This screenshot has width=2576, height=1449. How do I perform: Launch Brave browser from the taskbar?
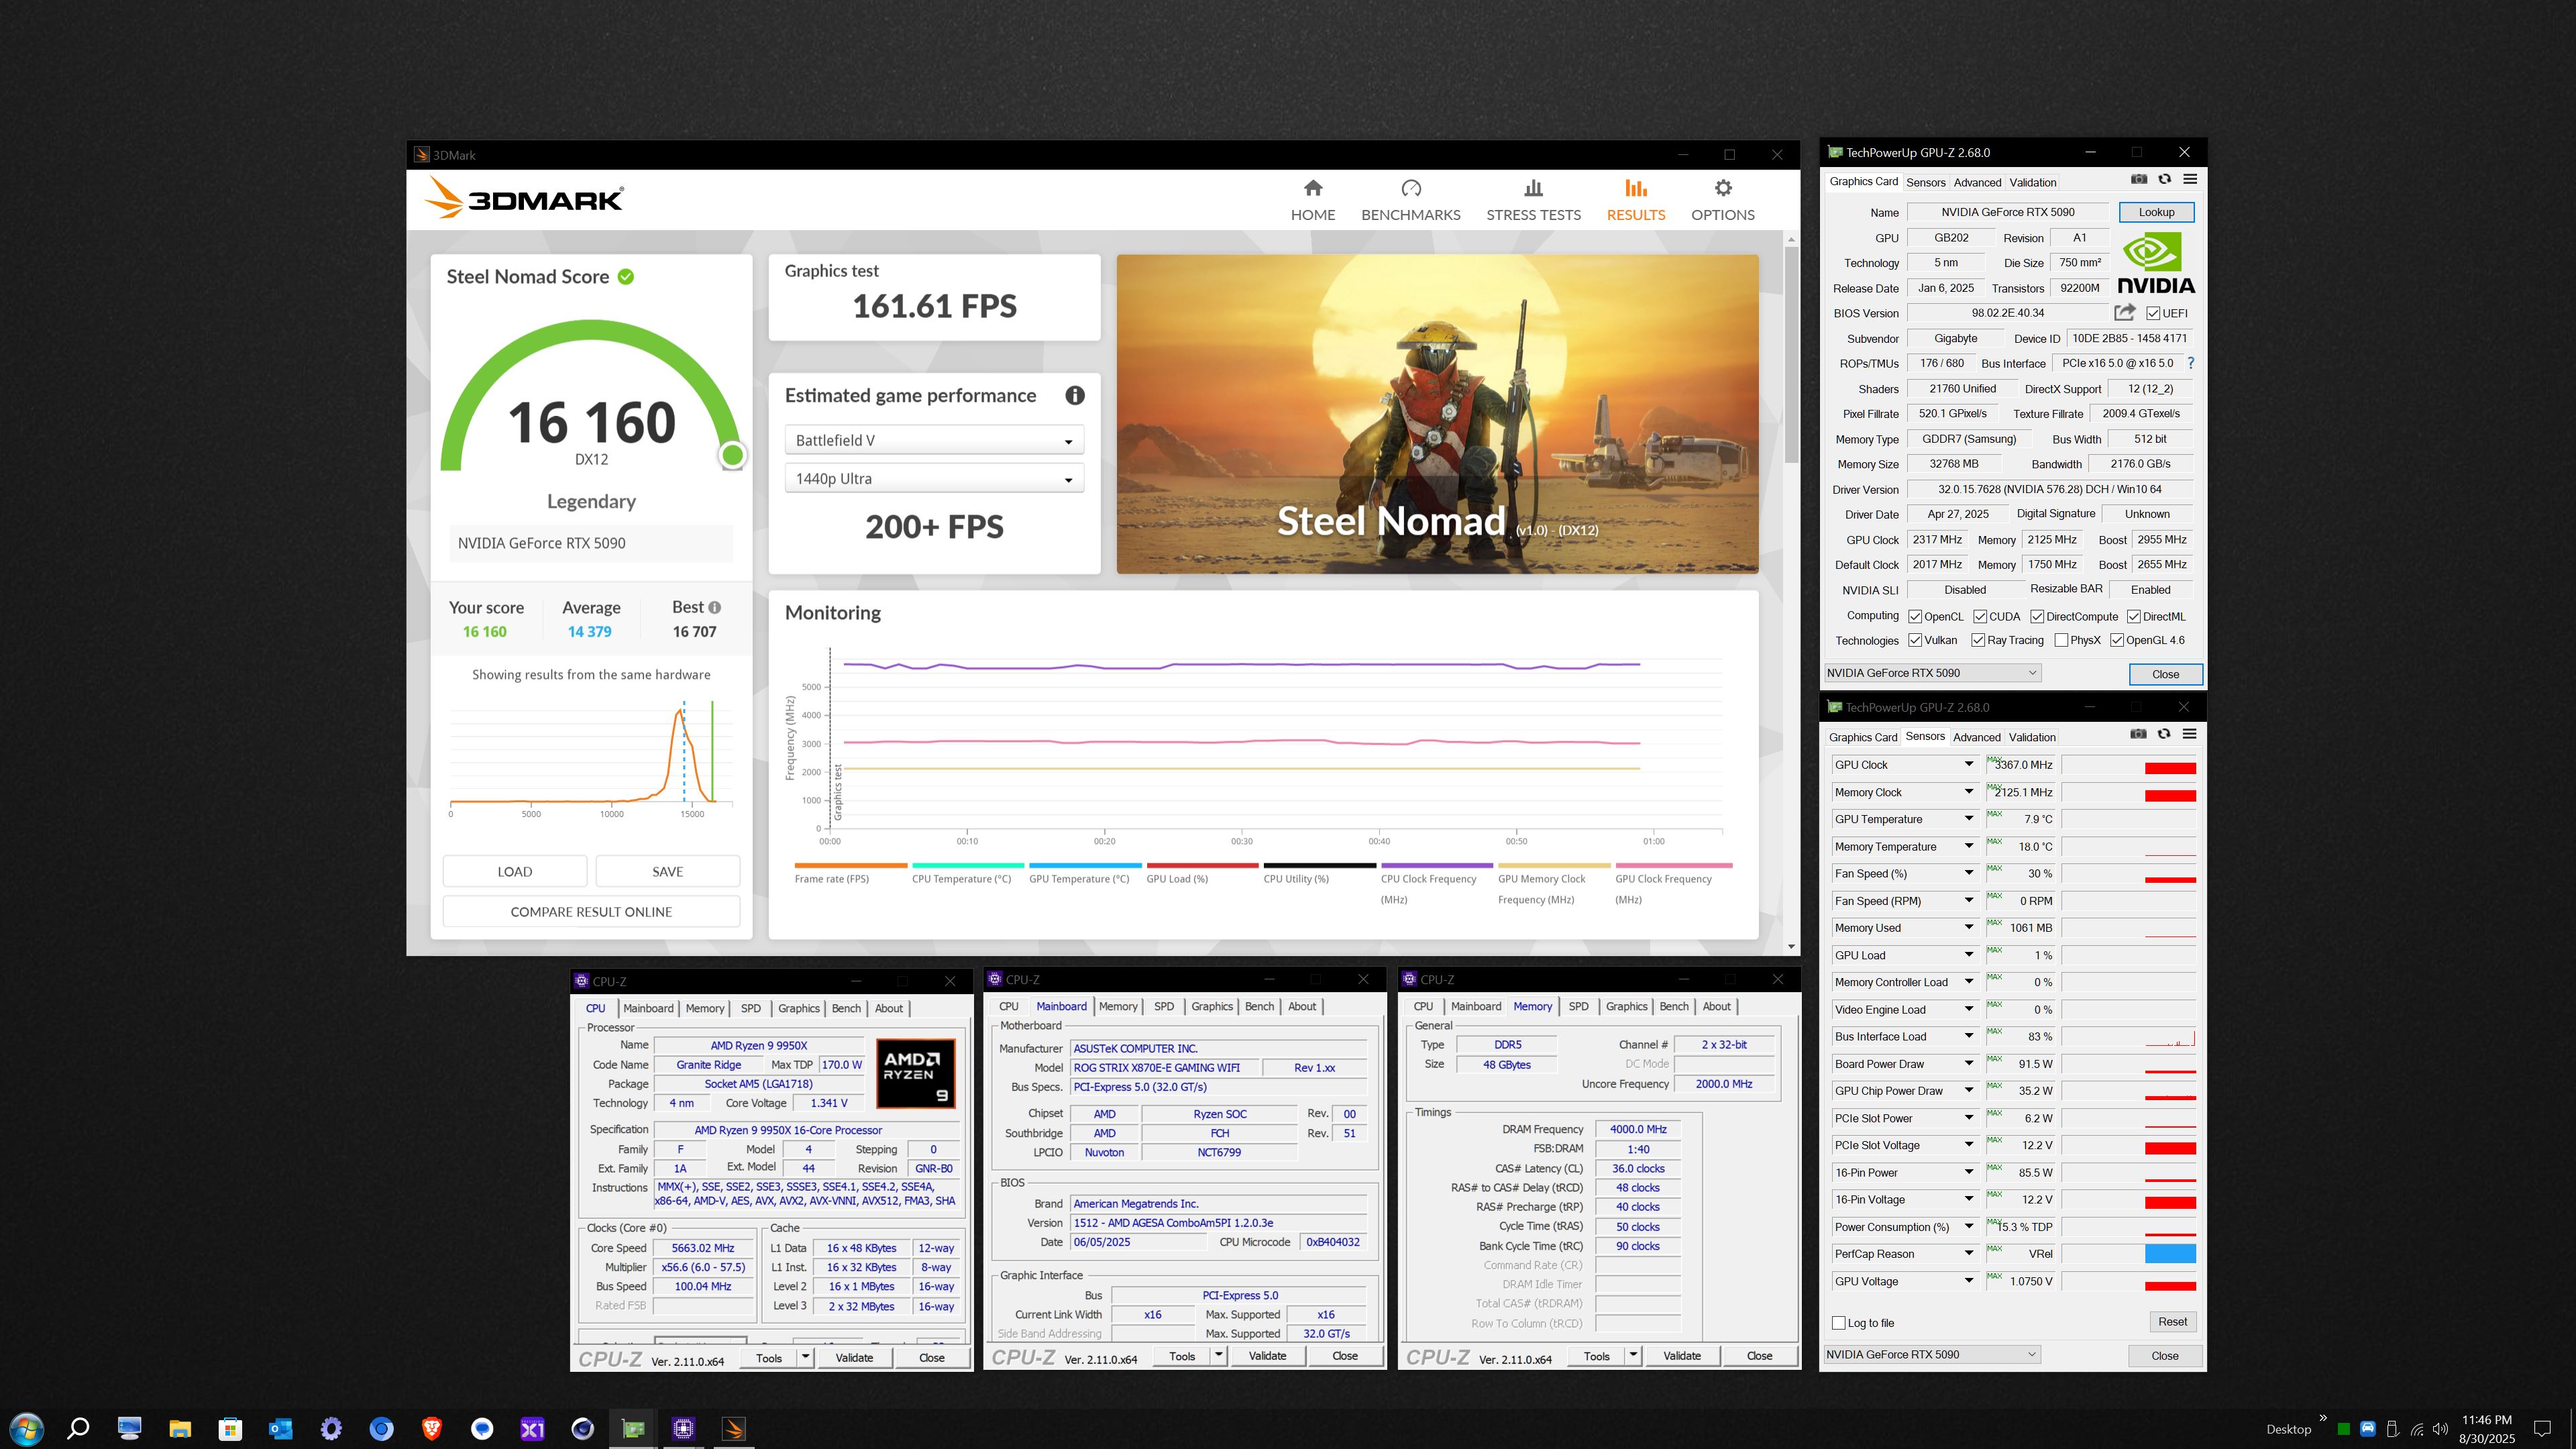coord(432,1429)
